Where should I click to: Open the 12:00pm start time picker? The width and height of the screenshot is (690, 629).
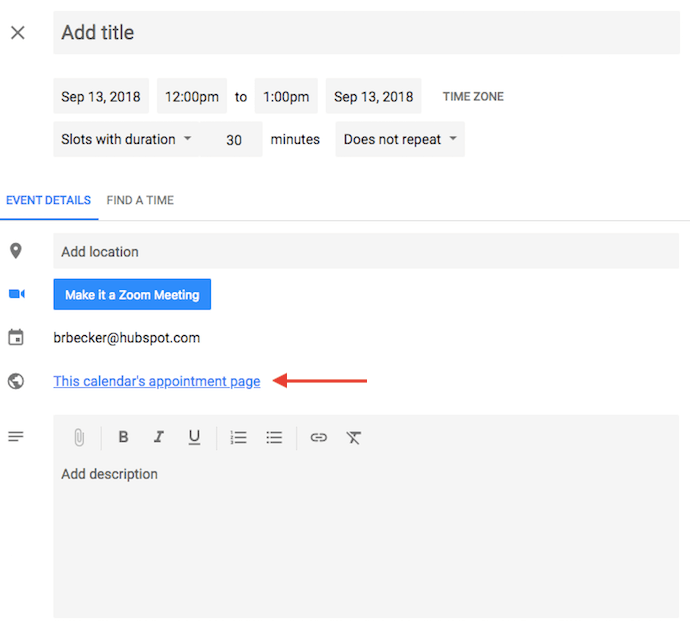click(191, 97)
